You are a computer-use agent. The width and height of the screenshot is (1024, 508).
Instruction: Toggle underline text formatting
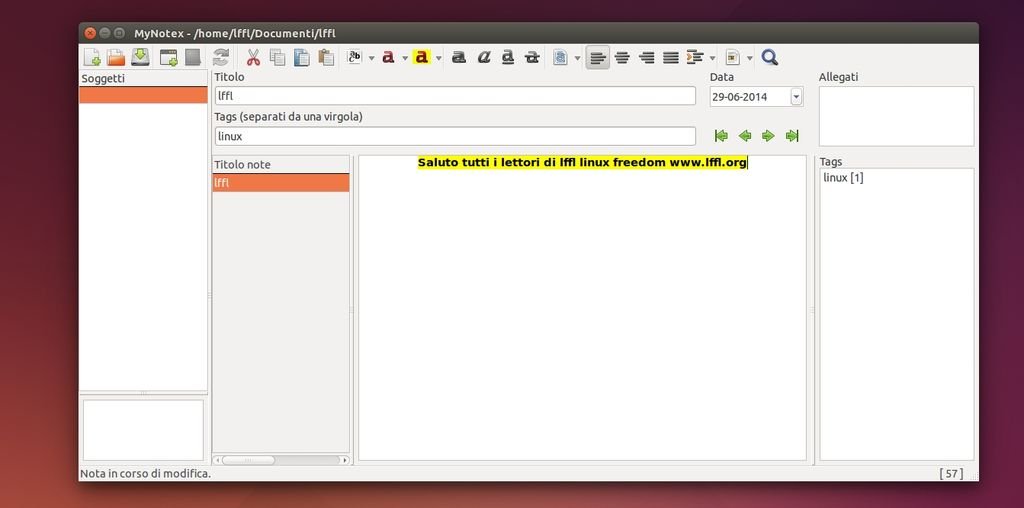(508, 58)
